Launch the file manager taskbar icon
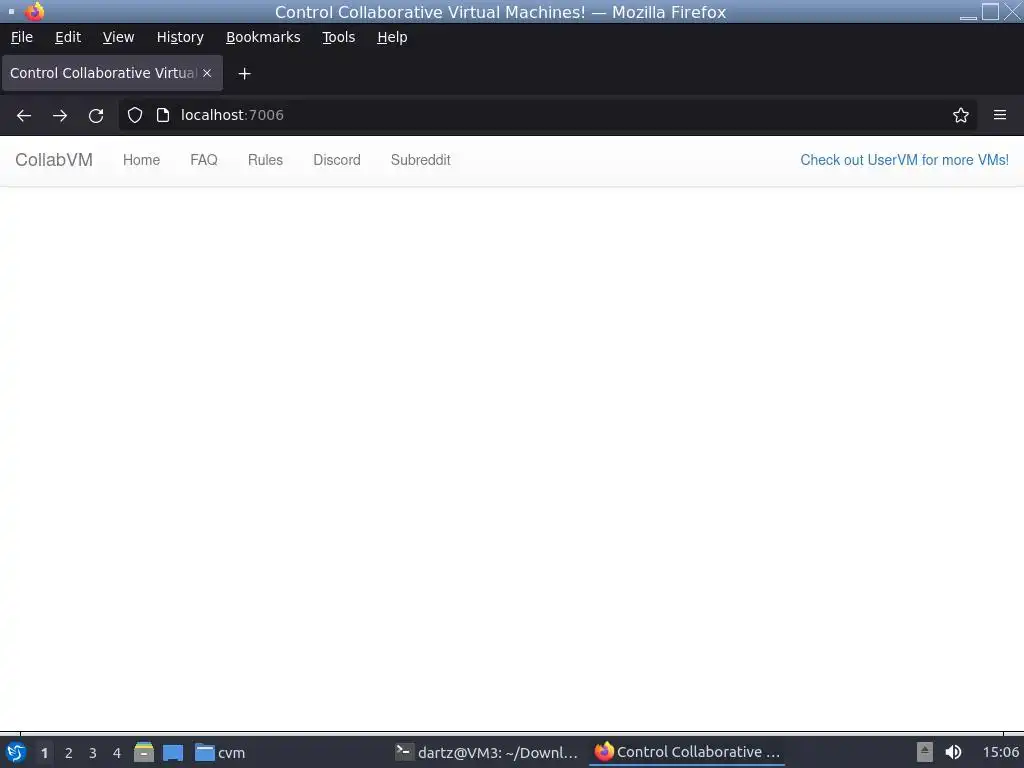 [144, 752]
